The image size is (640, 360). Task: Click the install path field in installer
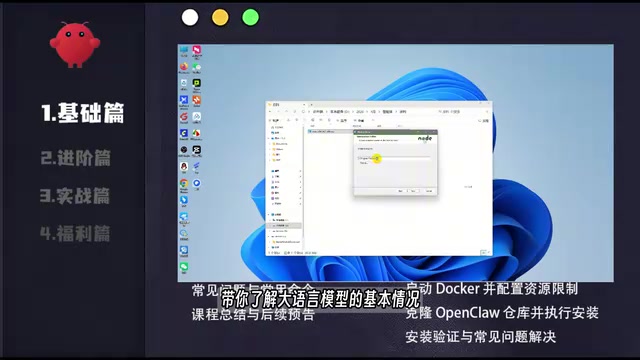coord(393,158)
